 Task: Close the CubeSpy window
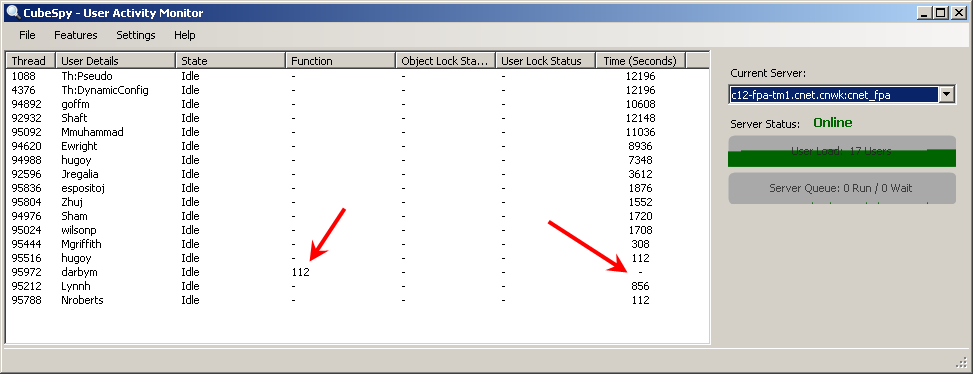pyautogui.click(x=958, y=12)
